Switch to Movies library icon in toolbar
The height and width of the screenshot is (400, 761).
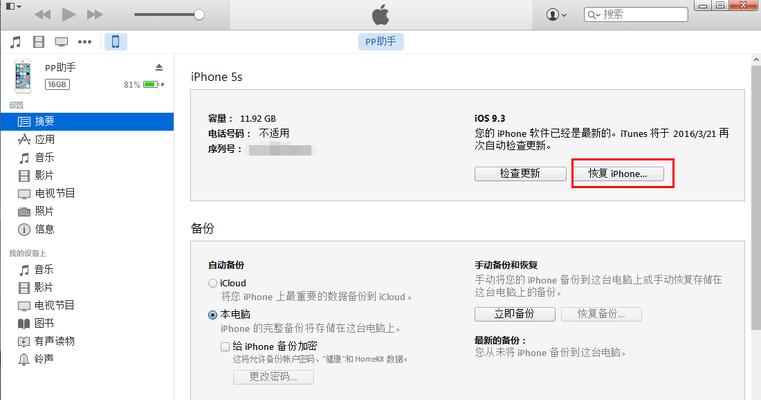(x=38, y=42)
